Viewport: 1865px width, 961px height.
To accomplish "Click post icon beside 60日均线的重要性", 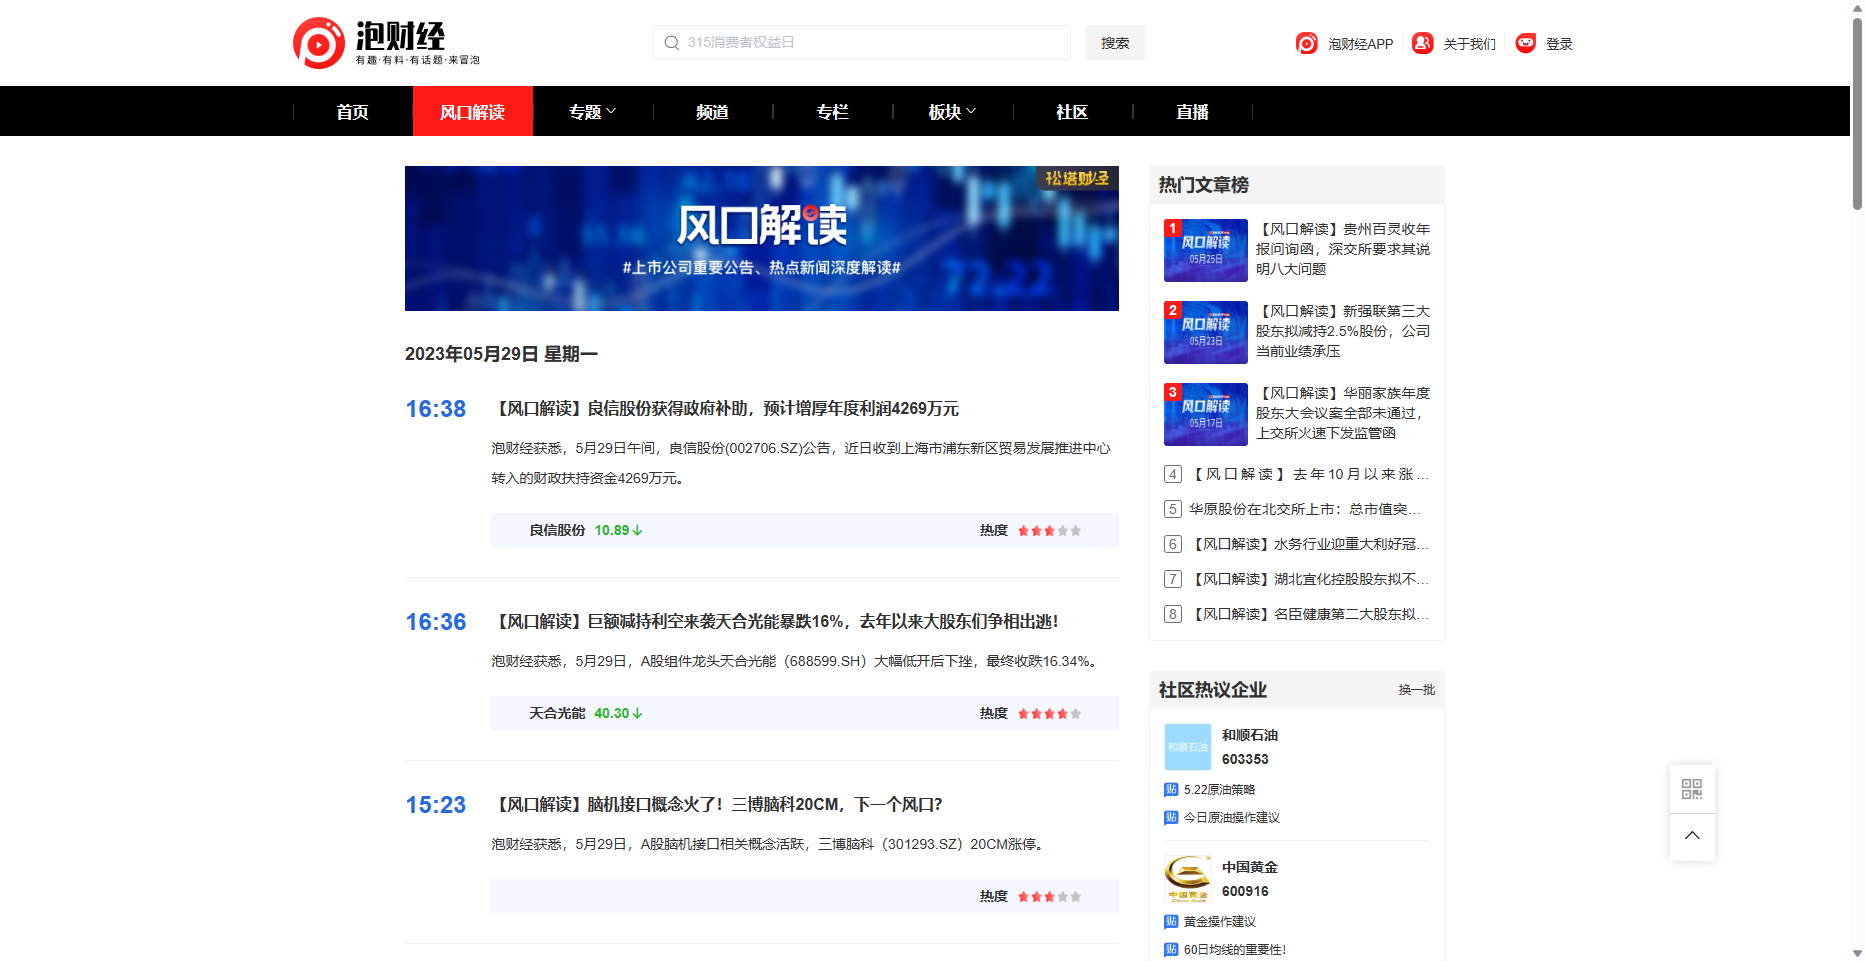I will (1171, 950).
